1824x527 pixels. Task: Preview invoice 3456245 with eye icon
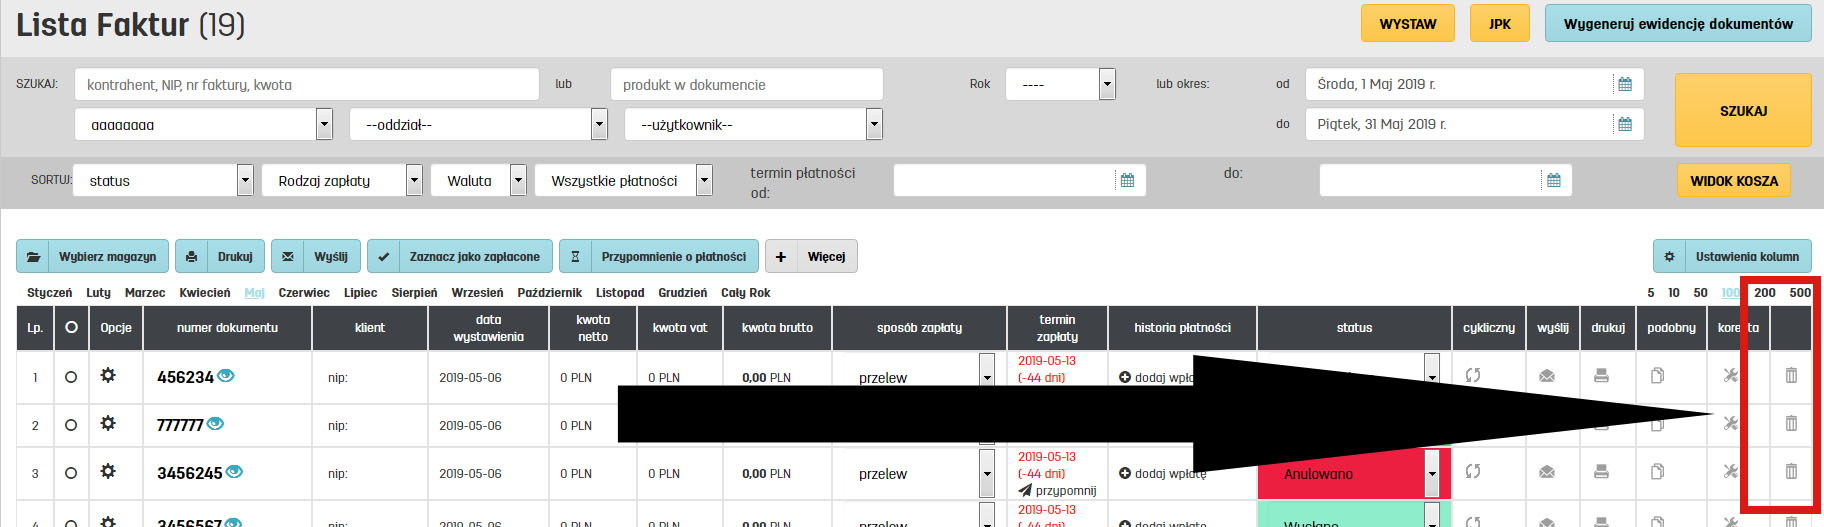234,471
